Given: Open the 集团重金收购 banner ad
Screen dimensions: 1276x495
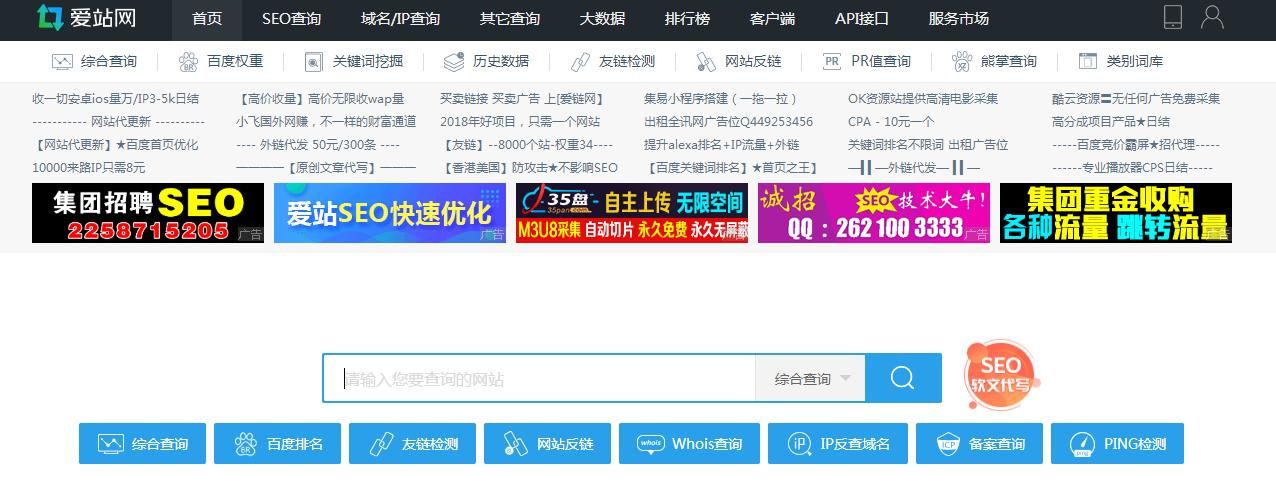Looking at the screenshot, I should point(1116,213).
